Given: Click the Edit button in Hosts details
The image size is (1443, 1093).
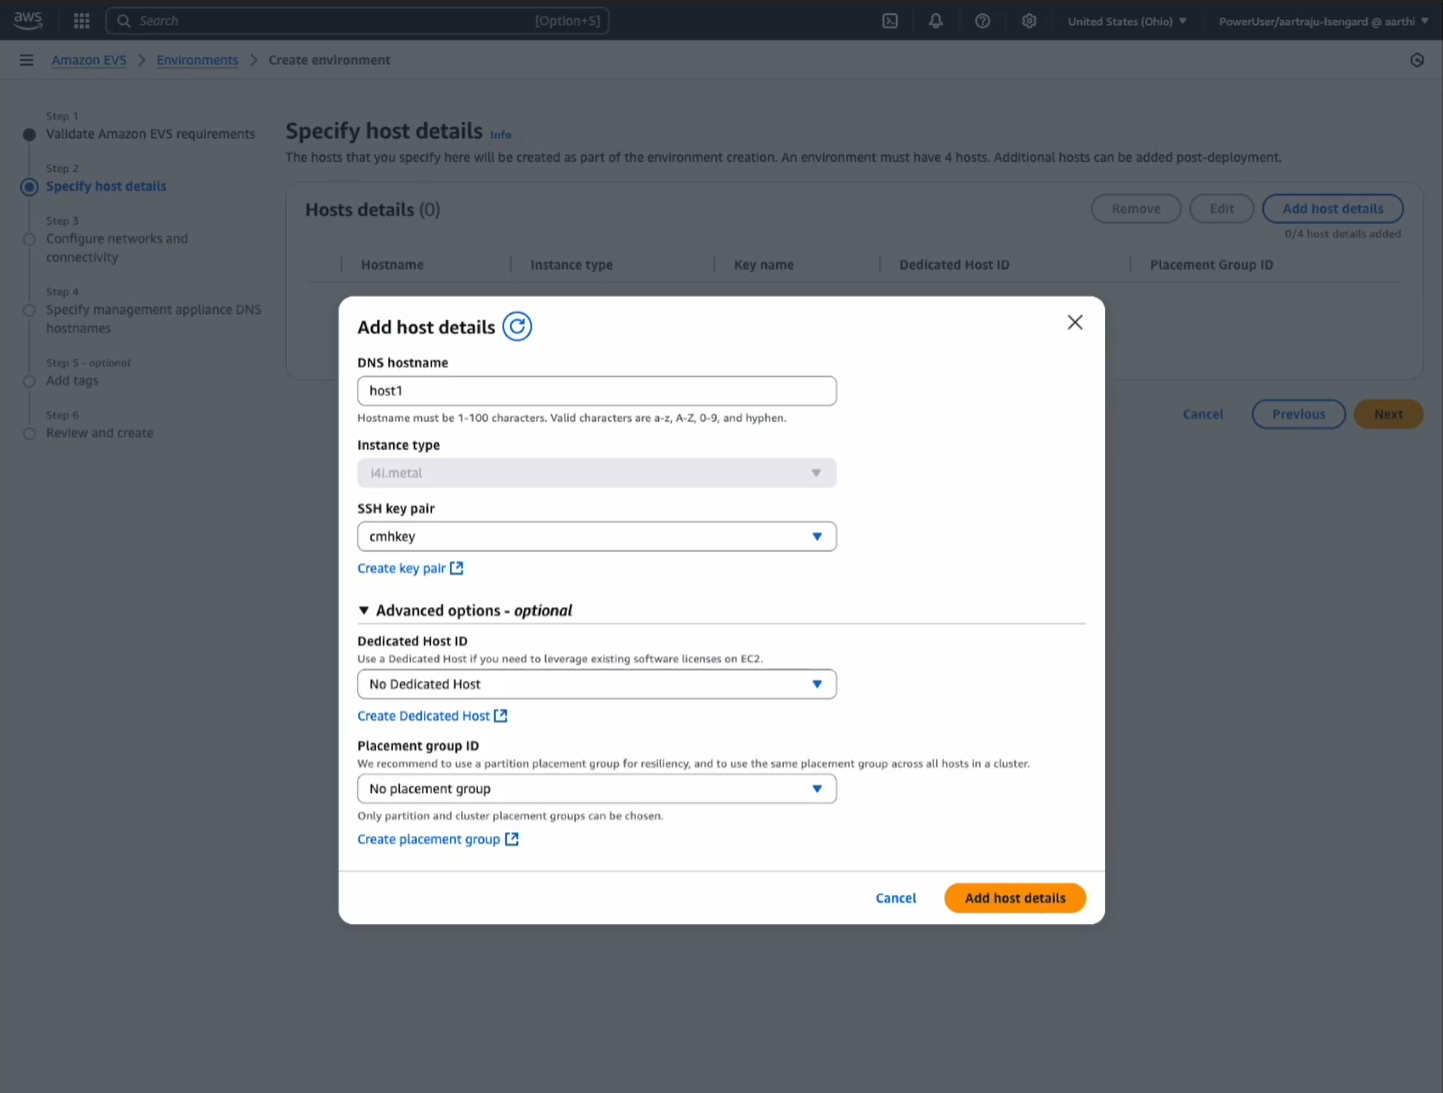Looking at the screenshot, I should coord(1221,209).
